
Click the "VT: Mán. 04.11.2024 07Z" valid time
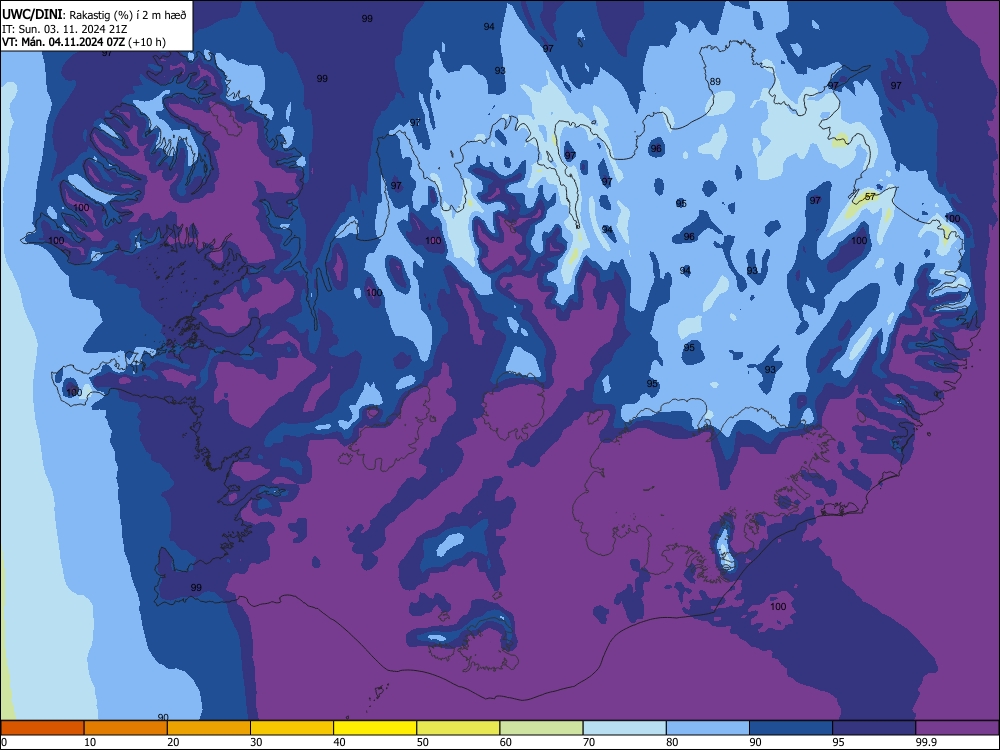[64, 42]
